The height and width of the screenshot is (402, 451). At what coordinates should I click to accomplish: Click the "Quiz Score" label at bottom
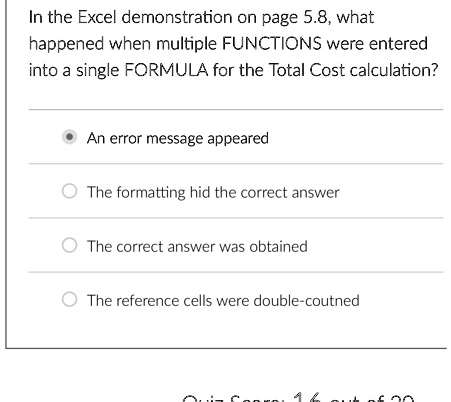(x=233, y=398)
